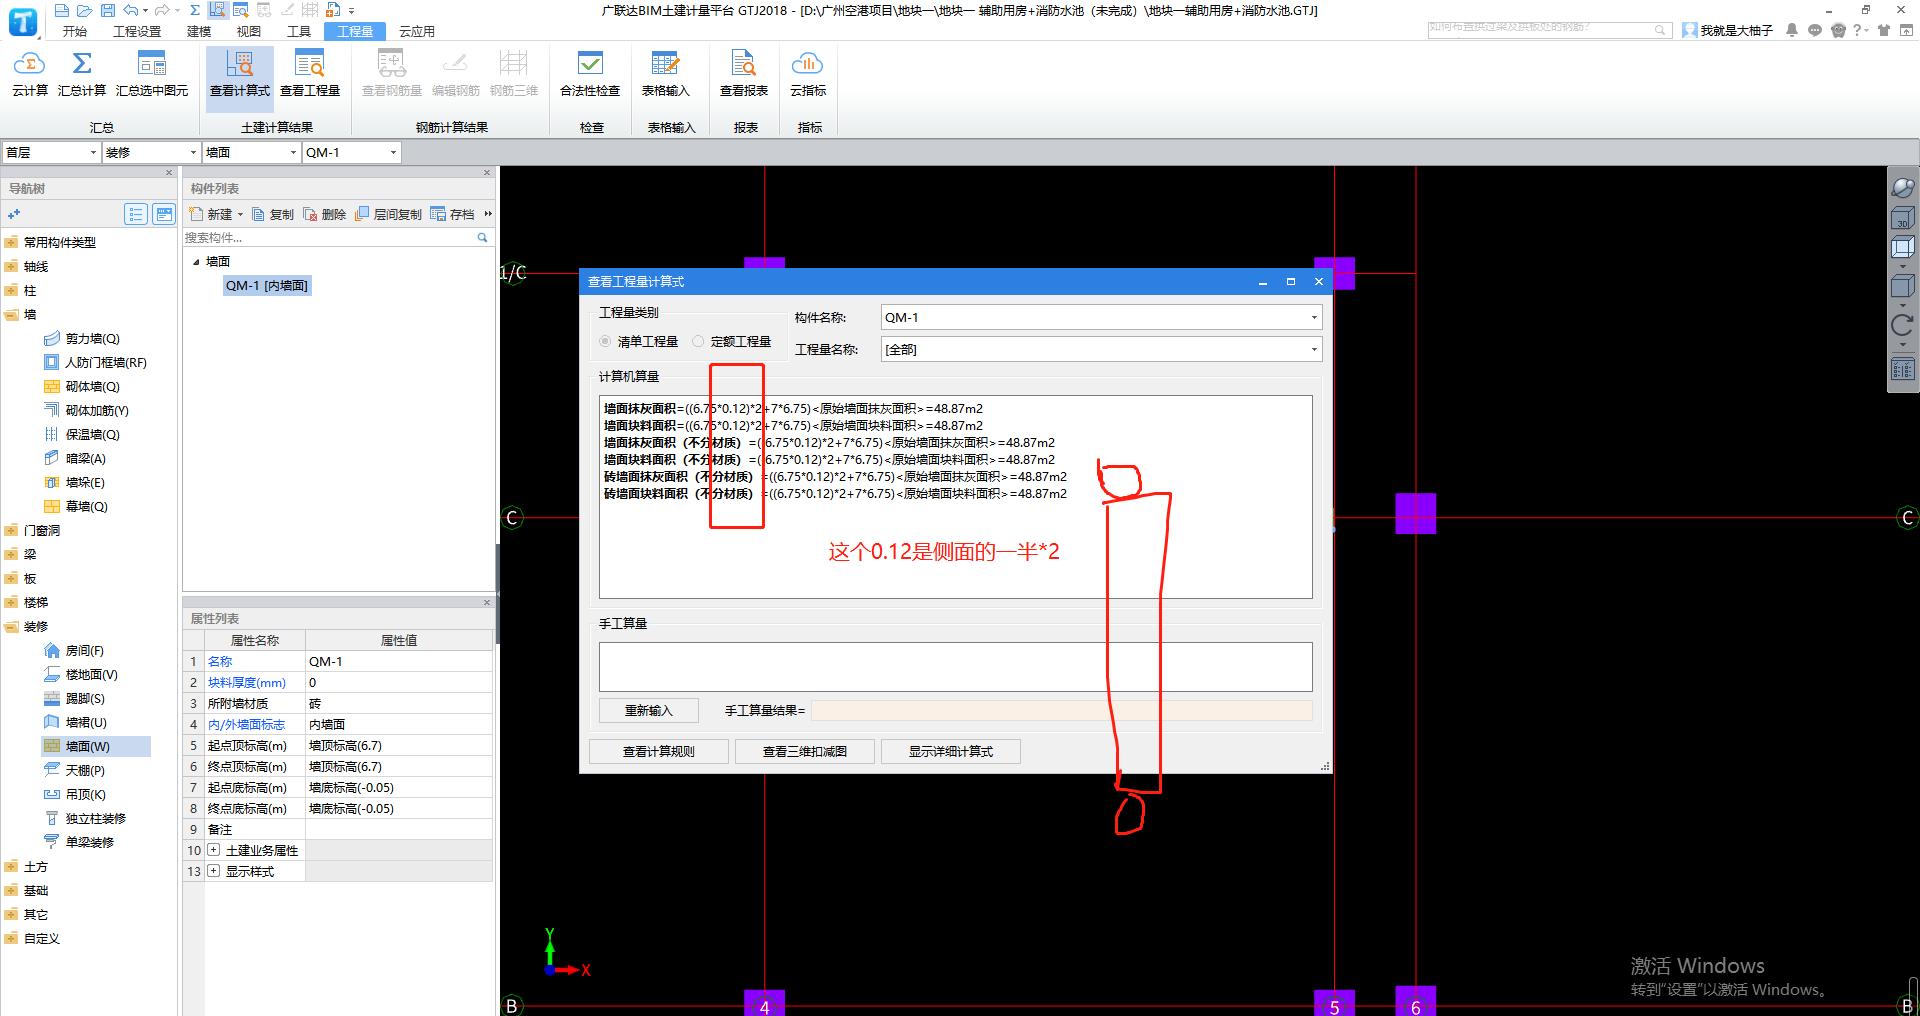
Task: Open notifications bell icon
Action: coord(1792,30)
